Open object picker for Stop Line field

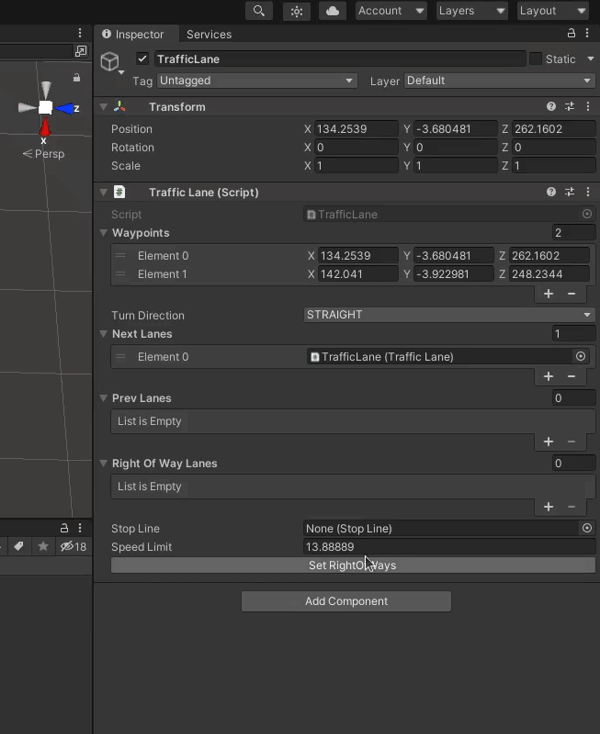(x=587, y=528)
